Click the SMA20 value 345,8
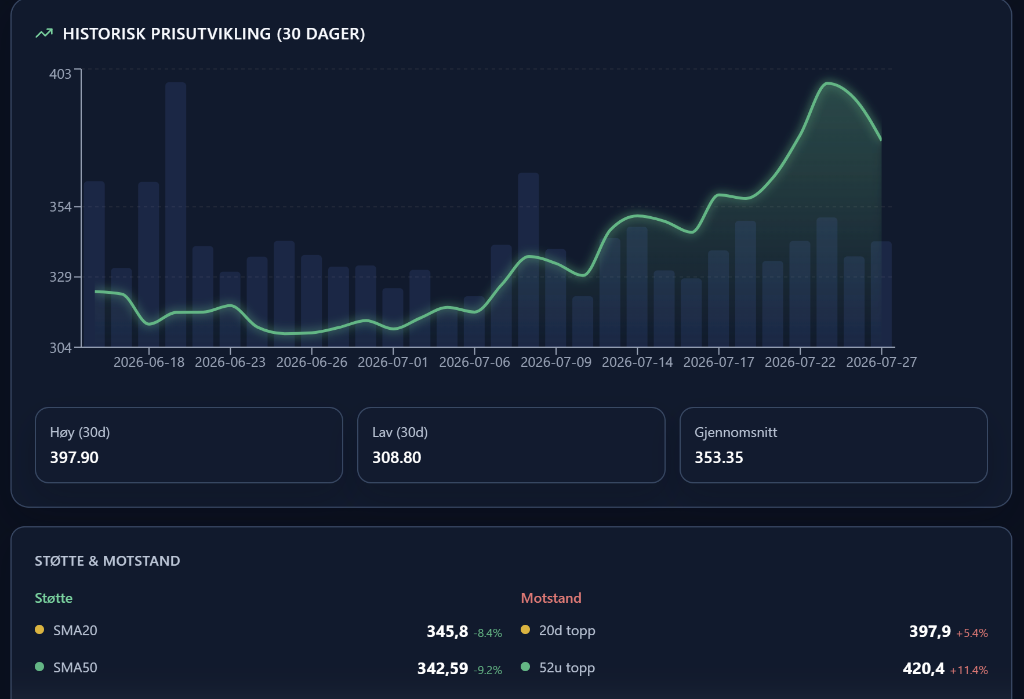Viewport: 1024px width, 699px height. (x=447, y=632)
